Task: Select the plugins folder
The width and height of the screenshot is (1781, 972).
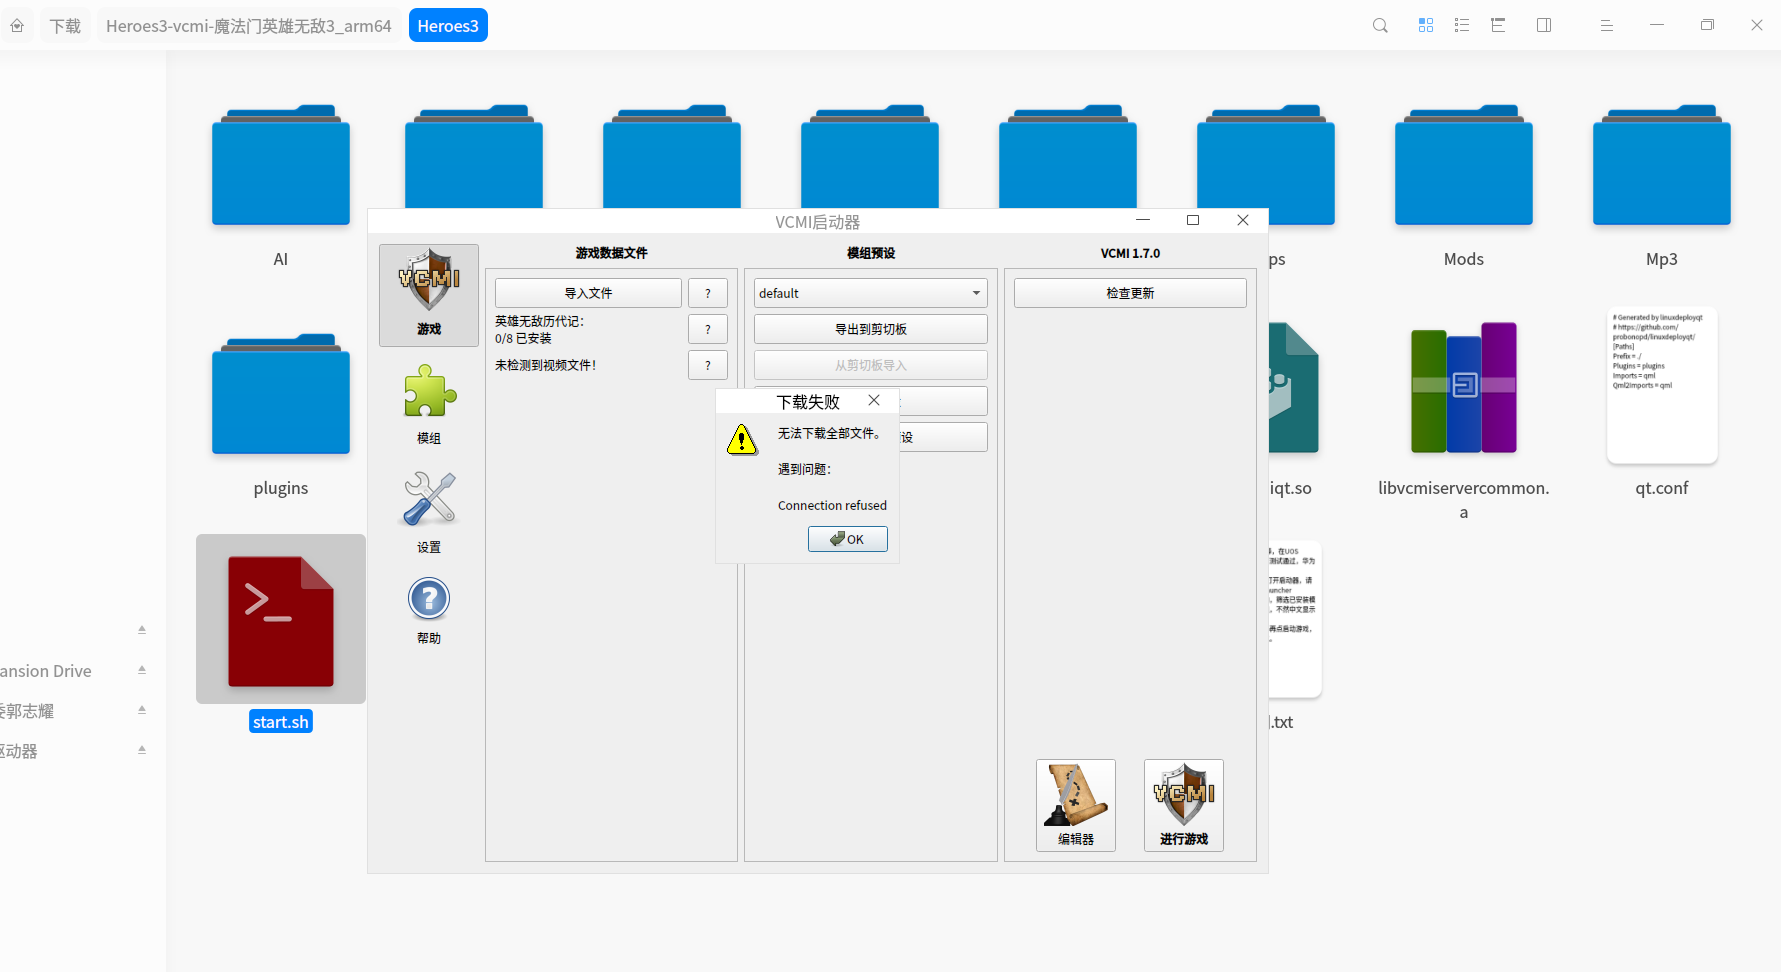Action: (281, 414)
